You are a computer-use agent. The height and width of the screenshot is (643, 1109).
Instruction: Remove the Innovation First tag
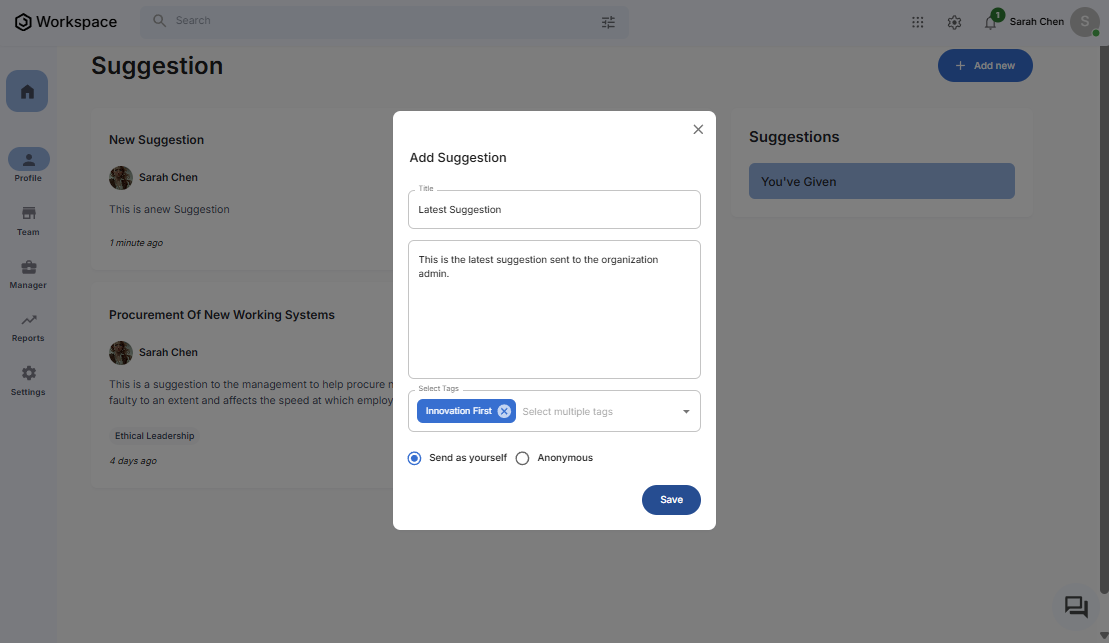tap(504, 411)
